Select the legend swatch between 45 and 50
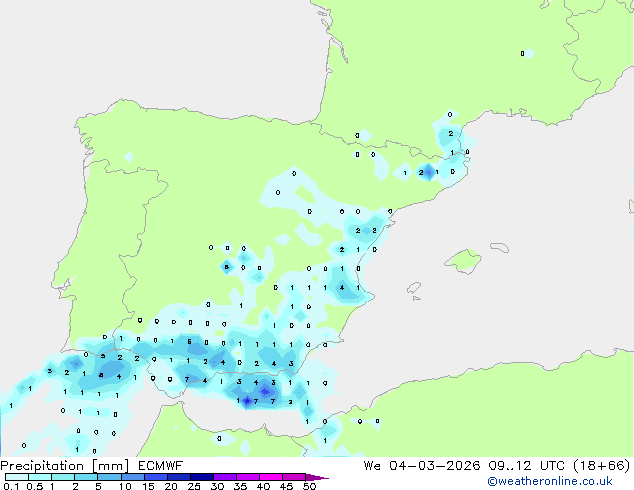This screenshot has width=634, height=490. coord(294,477)
